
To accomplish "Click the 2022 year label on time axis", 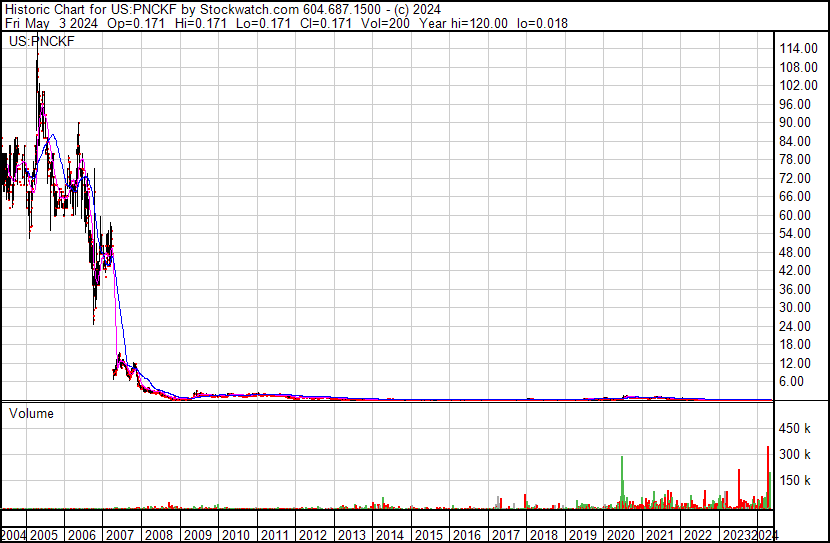I will click(698, 535).
